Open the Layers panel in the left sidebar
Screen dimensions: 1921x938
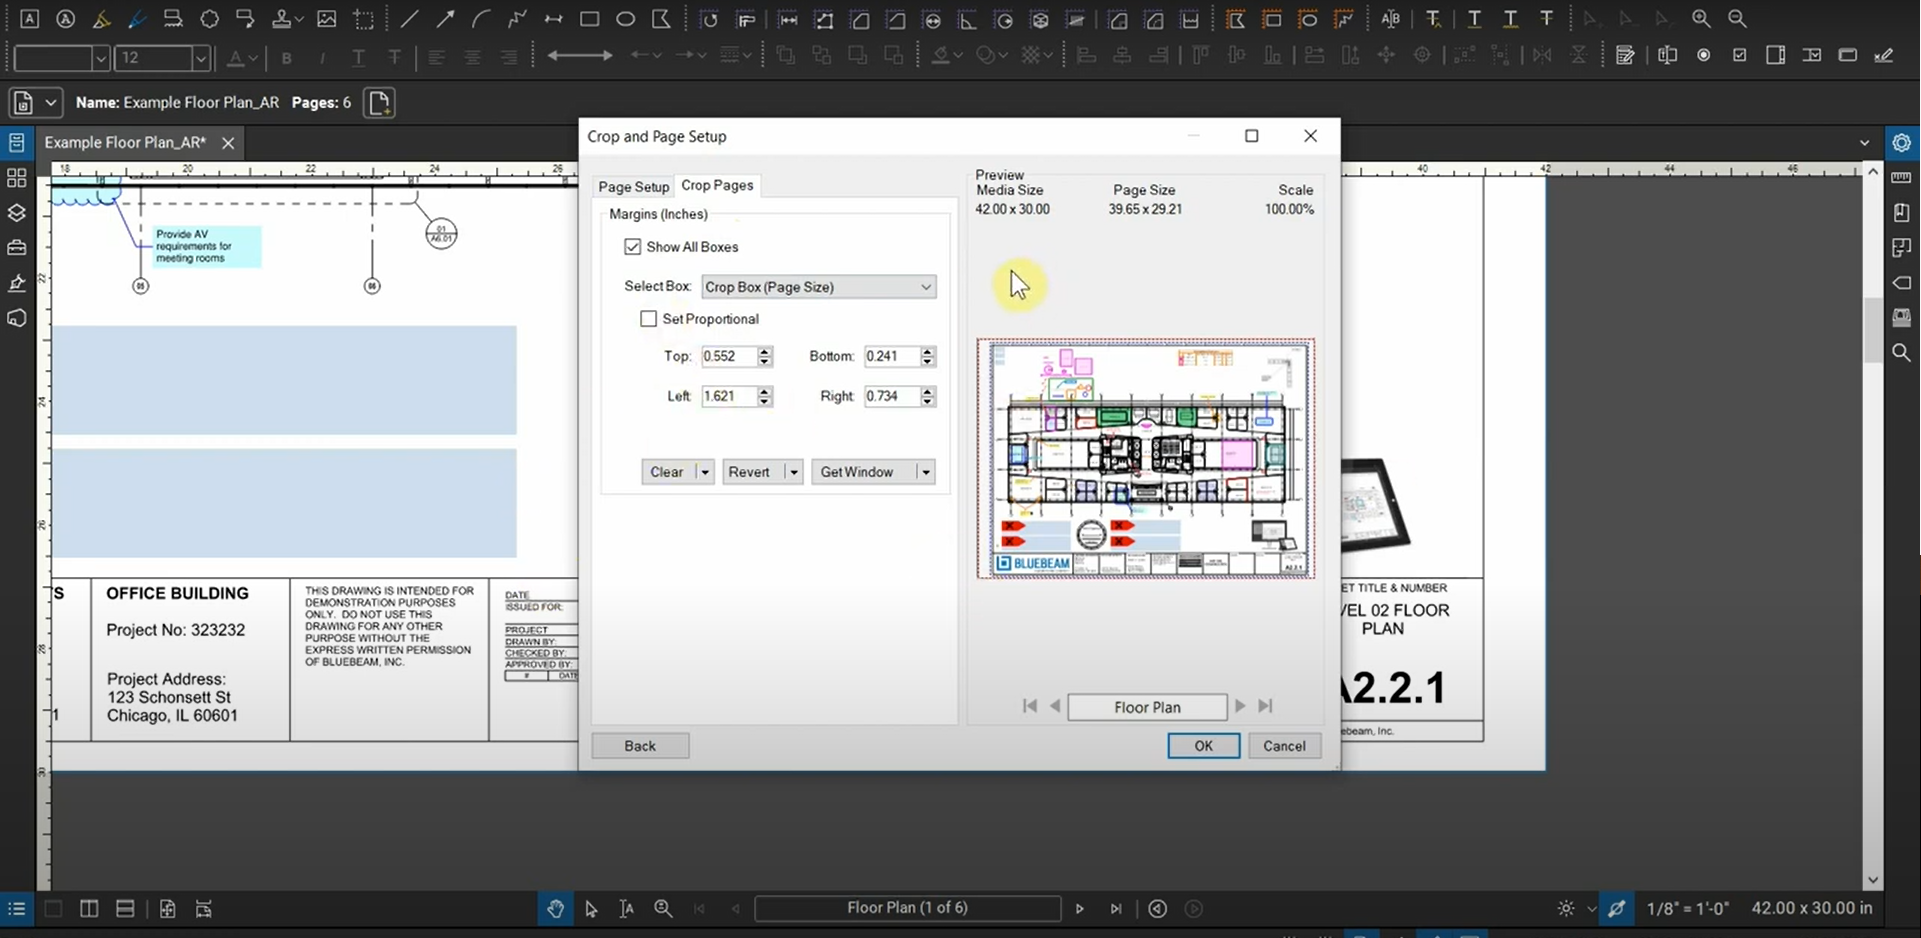tap(16, 213)
